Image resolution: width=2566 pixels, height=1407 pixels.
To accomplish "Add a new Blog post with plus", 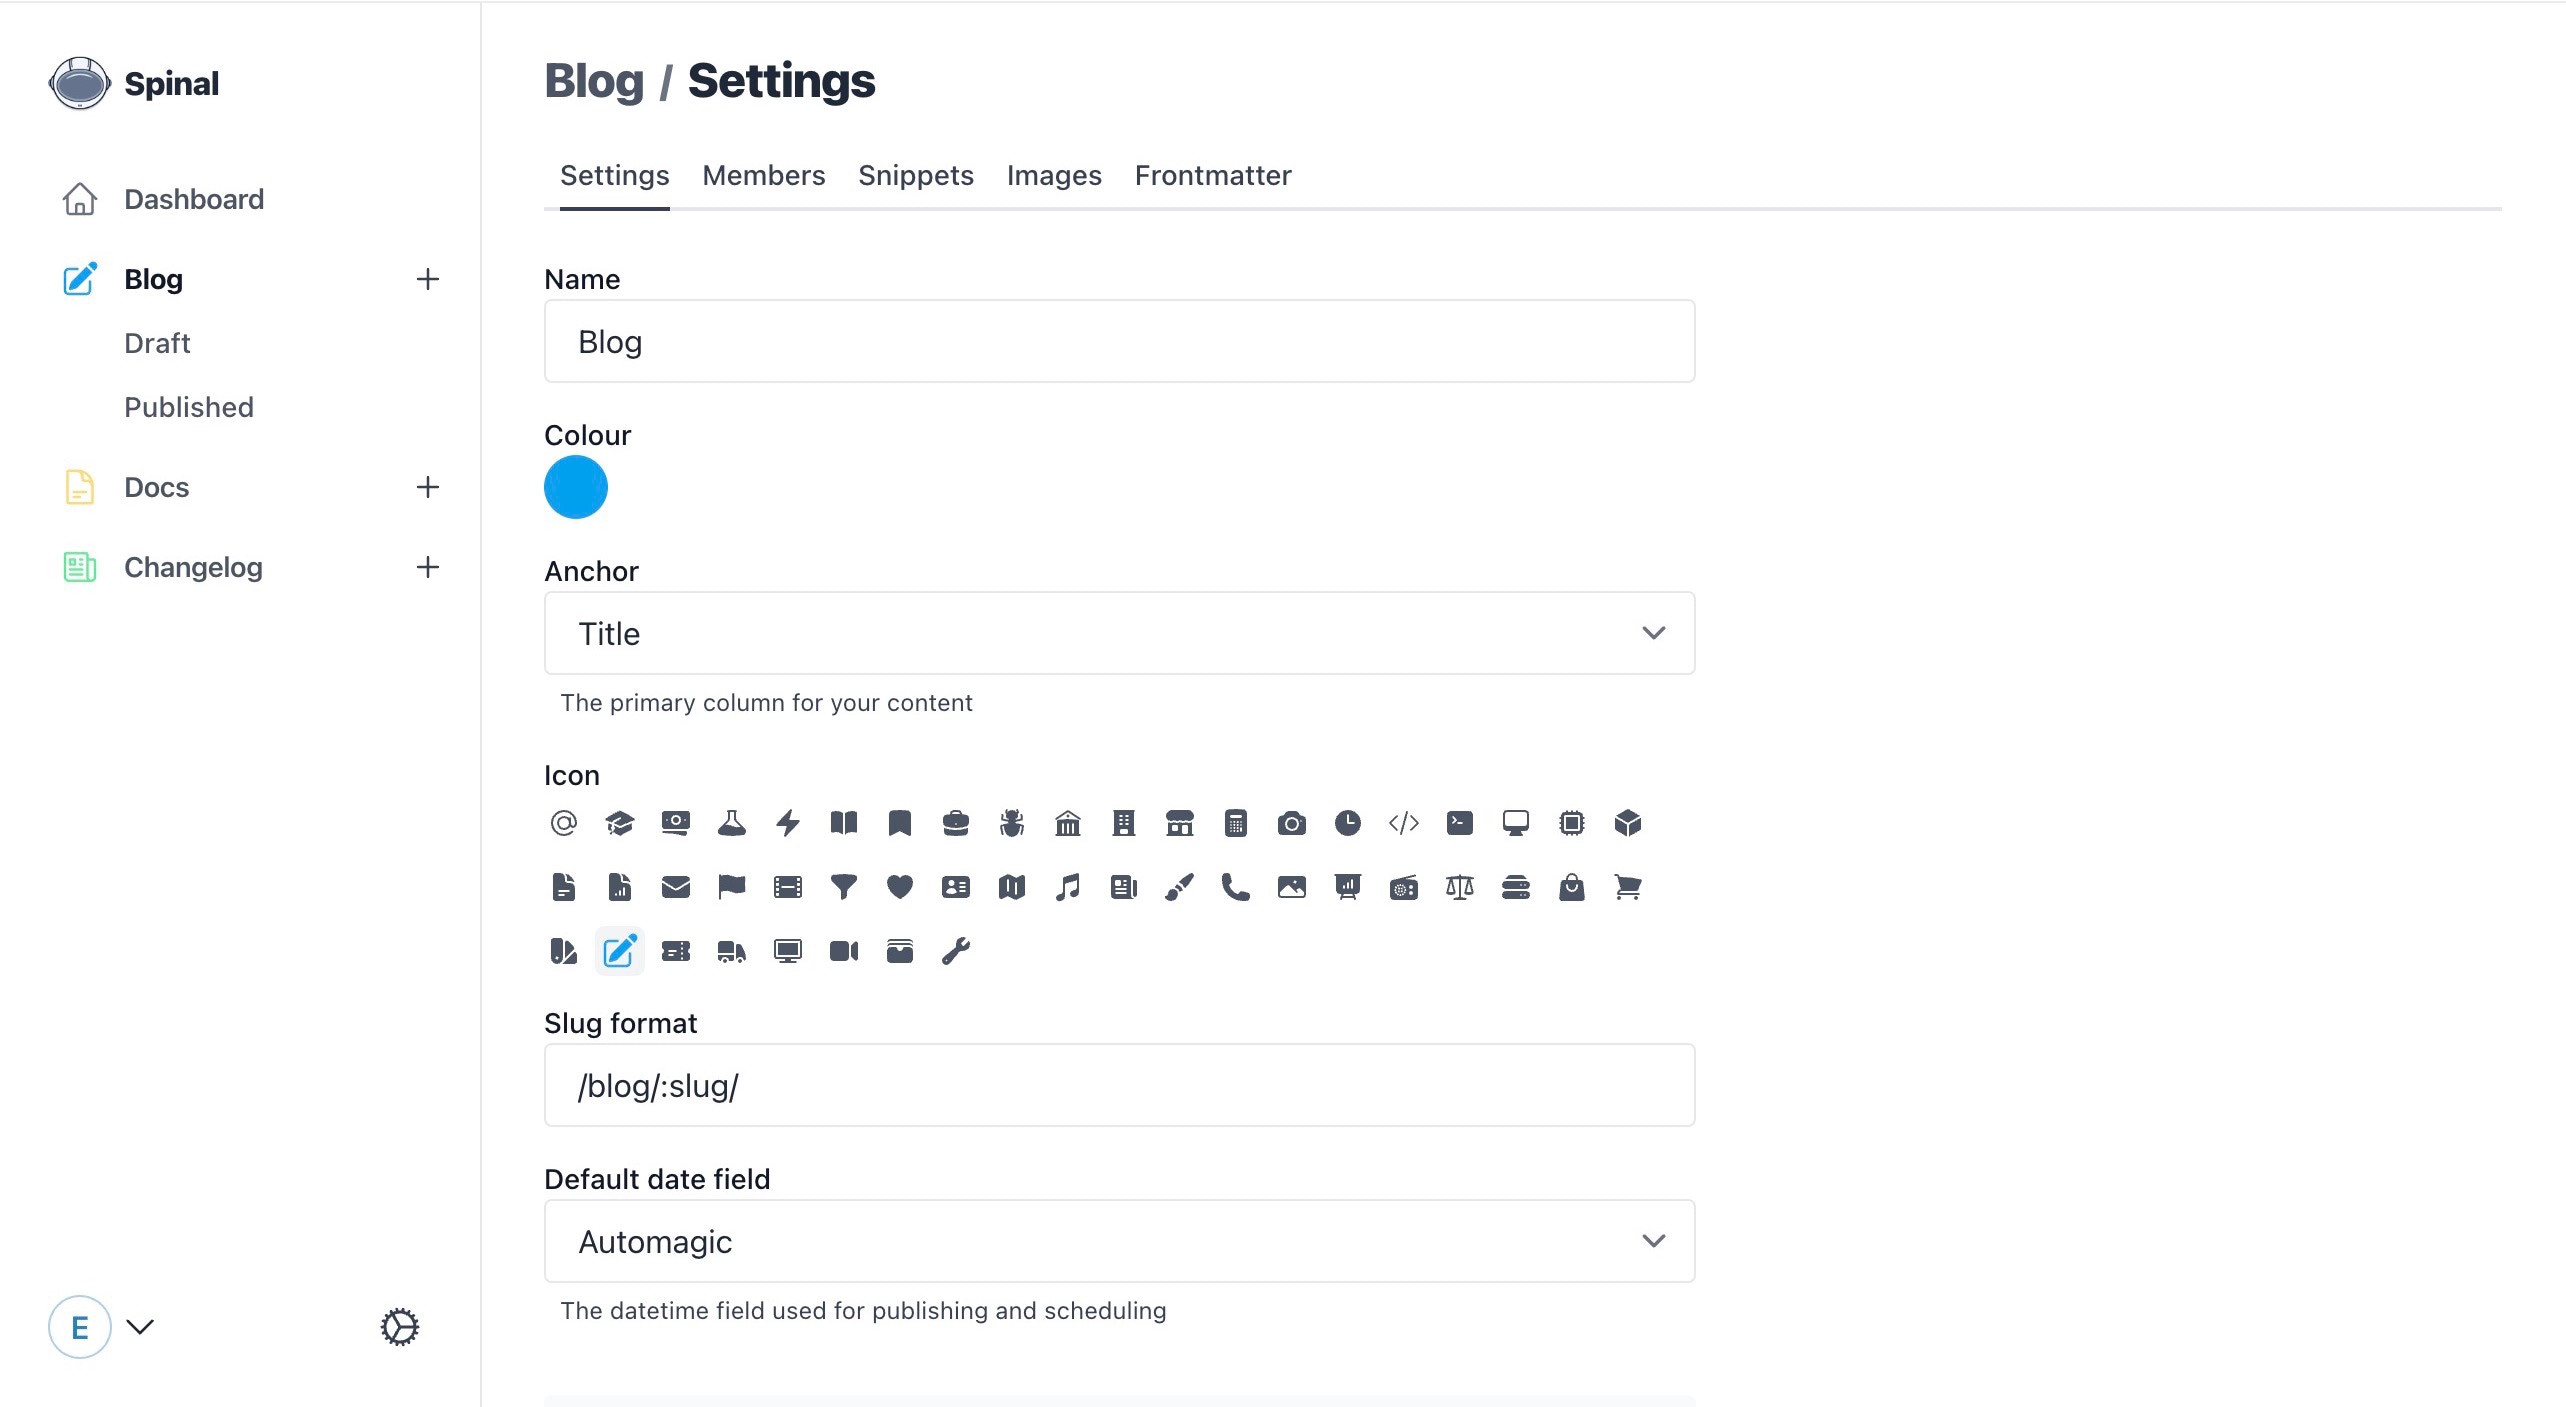I will [x=428, y=279].
